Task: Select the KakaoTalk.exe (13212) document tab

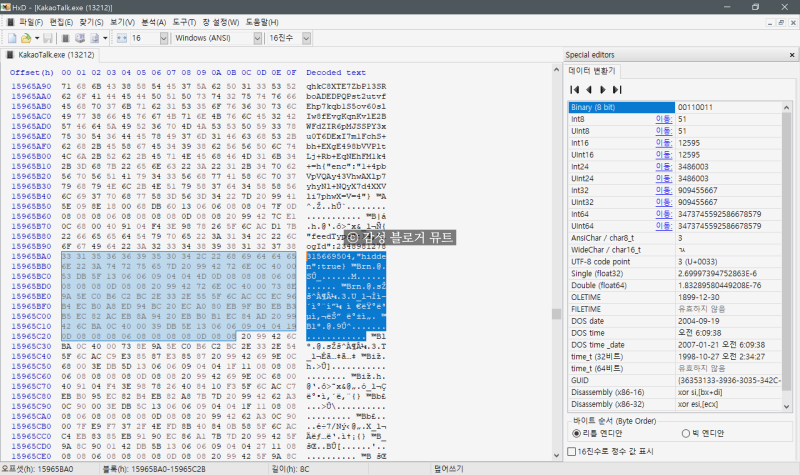Action: (50, 55)
